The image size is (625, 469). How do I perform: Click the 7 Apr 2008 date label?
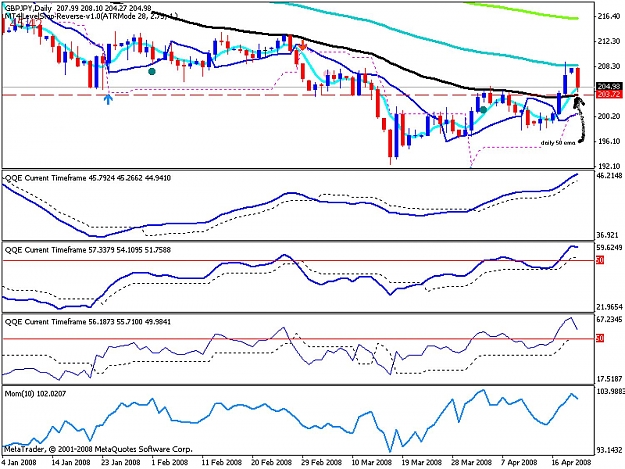[x=520, y=462]
